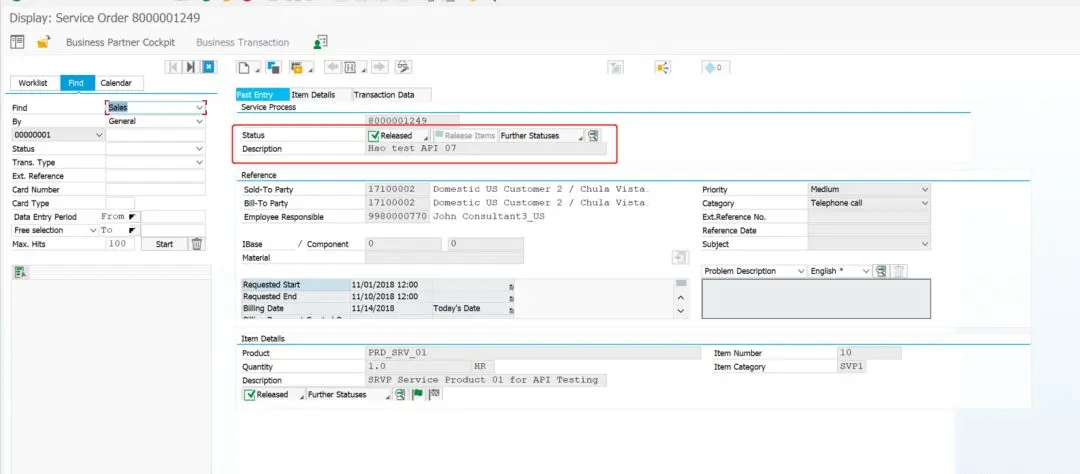Image resolution: width=1080 pixels, height=474 pixels.
Task: Switch to the Worklist tab
Action: pos(33,83)
